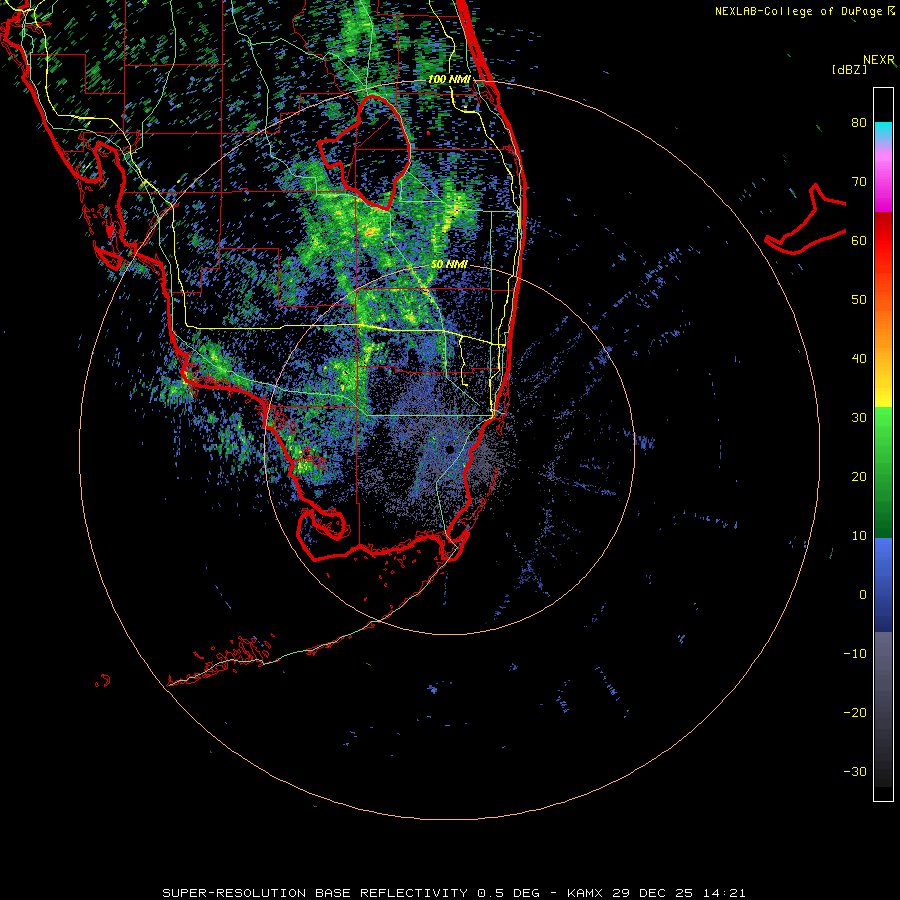Click the 80 value on the color scale
This screenshot has width=900, height=900.
[859, 123]
